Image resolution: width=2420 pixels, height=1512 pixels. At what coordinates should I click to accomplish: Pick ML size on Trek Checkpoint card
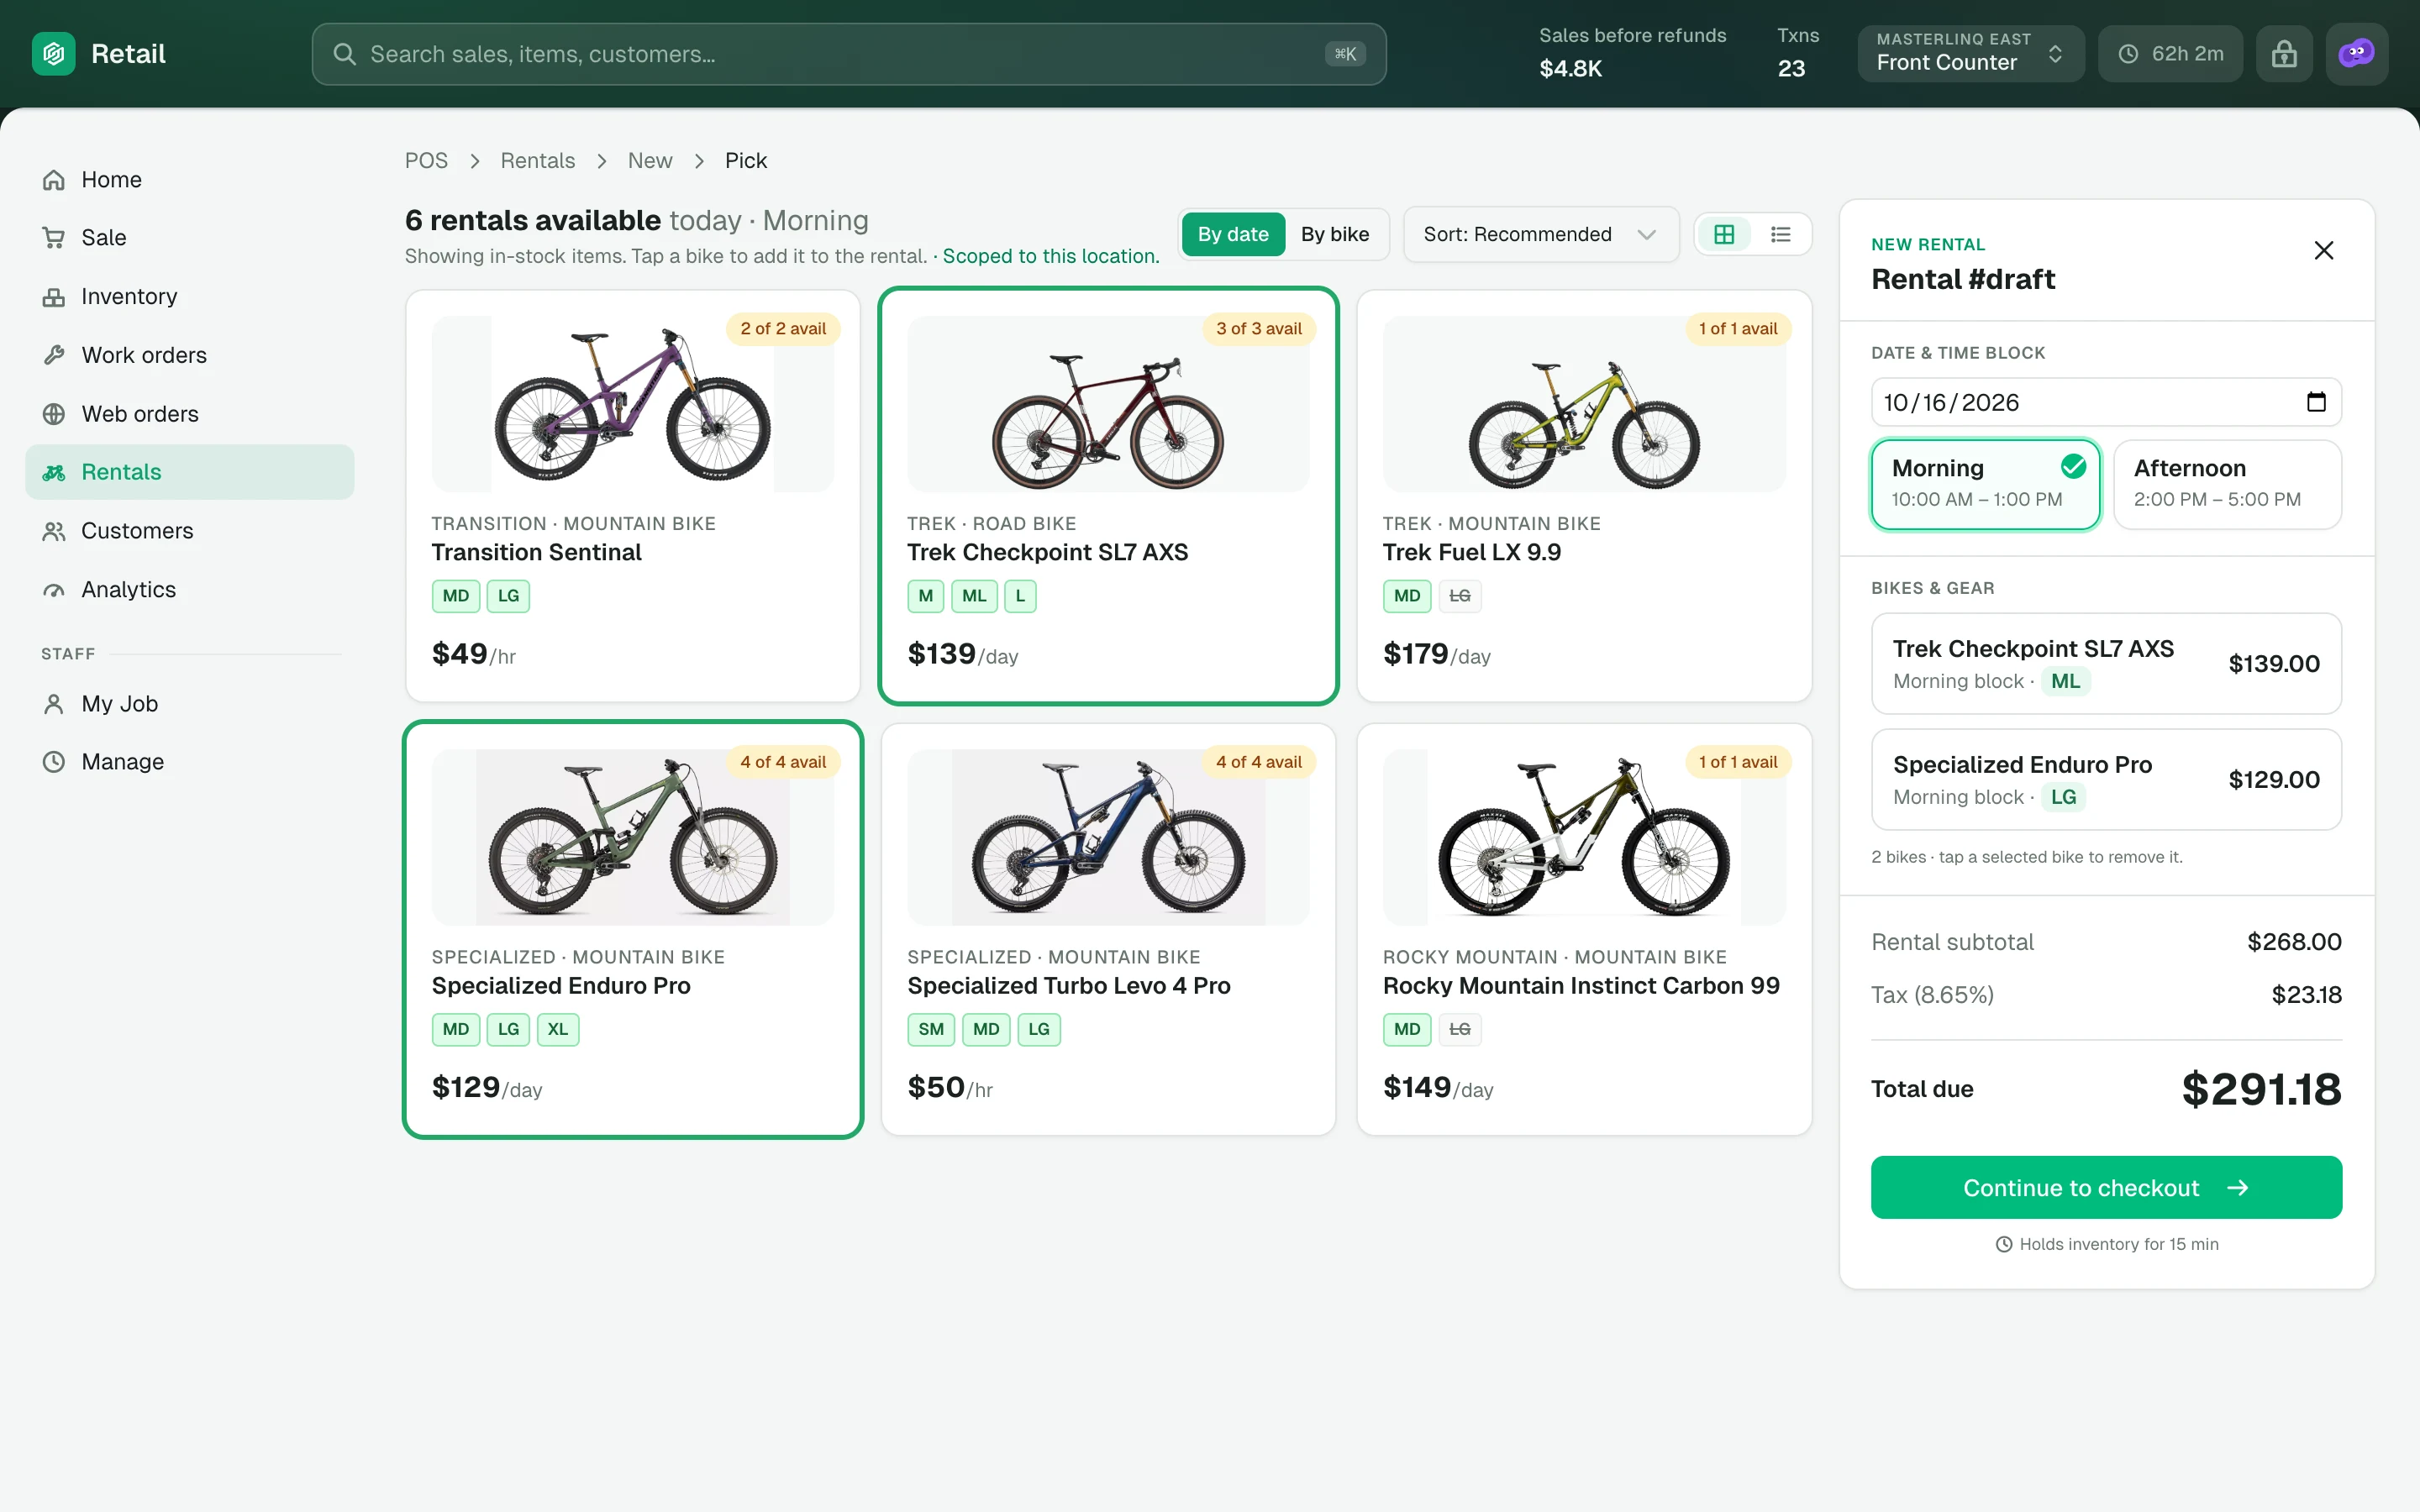click(974, 596)
